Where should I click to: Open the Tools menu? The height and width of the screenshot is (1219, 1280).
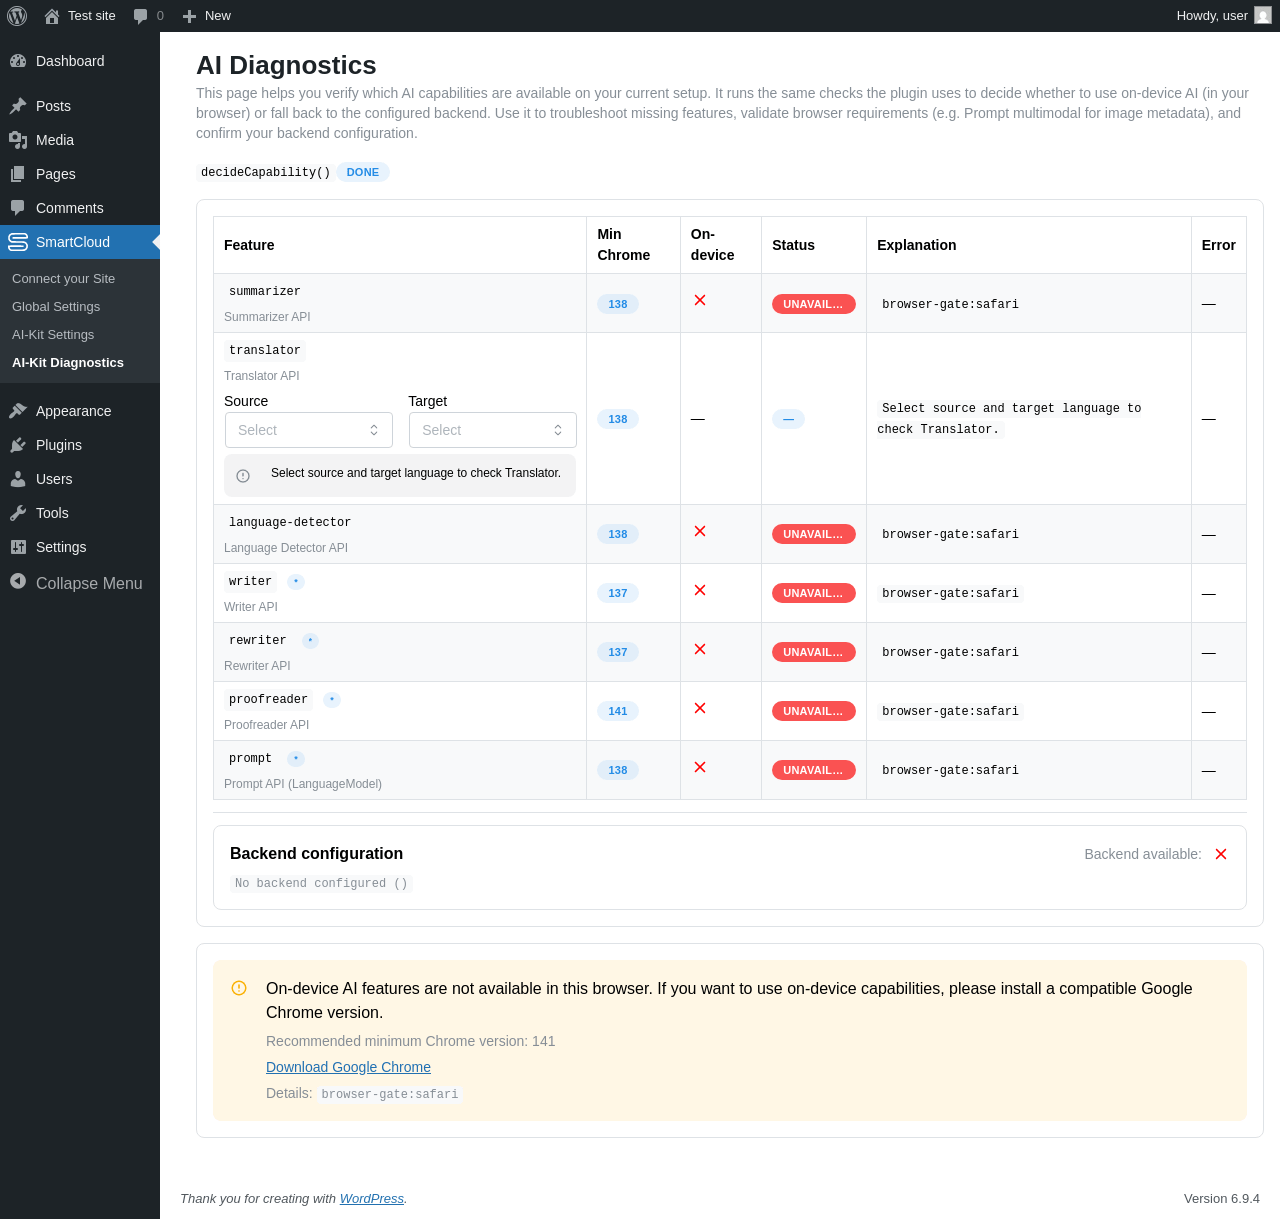(52, 513)
